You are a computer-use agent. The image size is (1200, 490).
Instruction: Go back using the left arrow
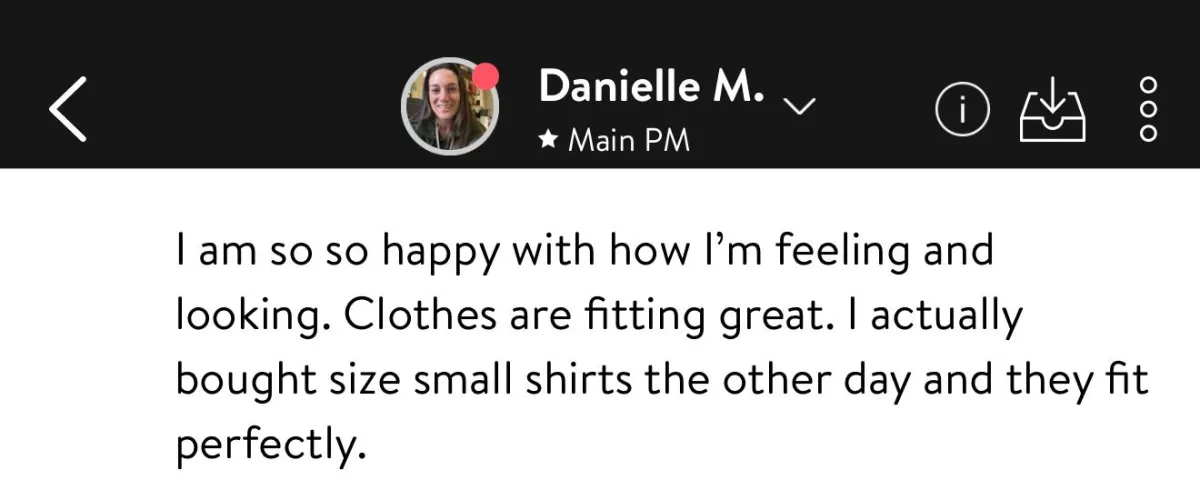pos(69,108)
